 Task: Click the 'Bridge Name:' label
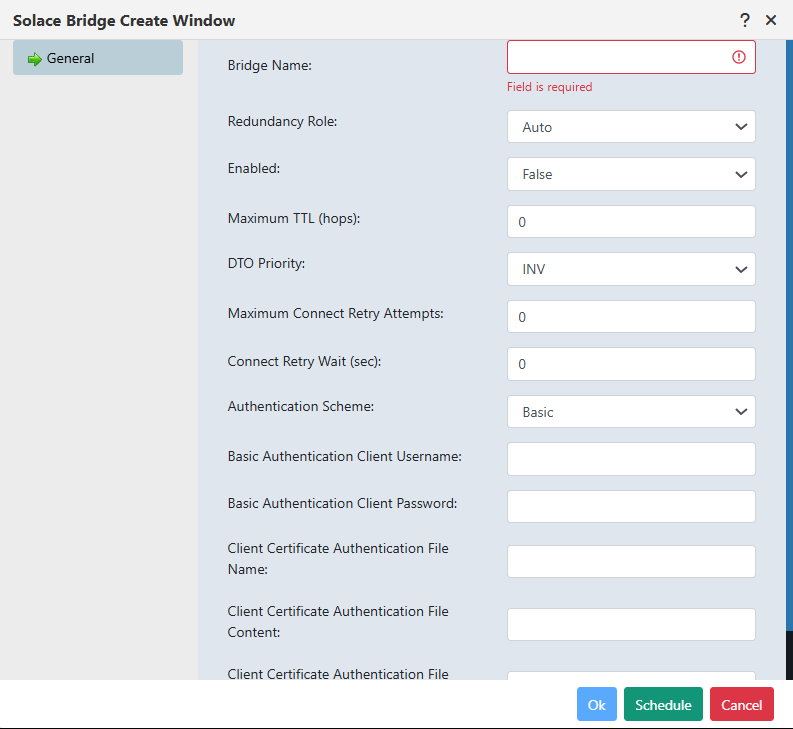click(x=270, y=65)
